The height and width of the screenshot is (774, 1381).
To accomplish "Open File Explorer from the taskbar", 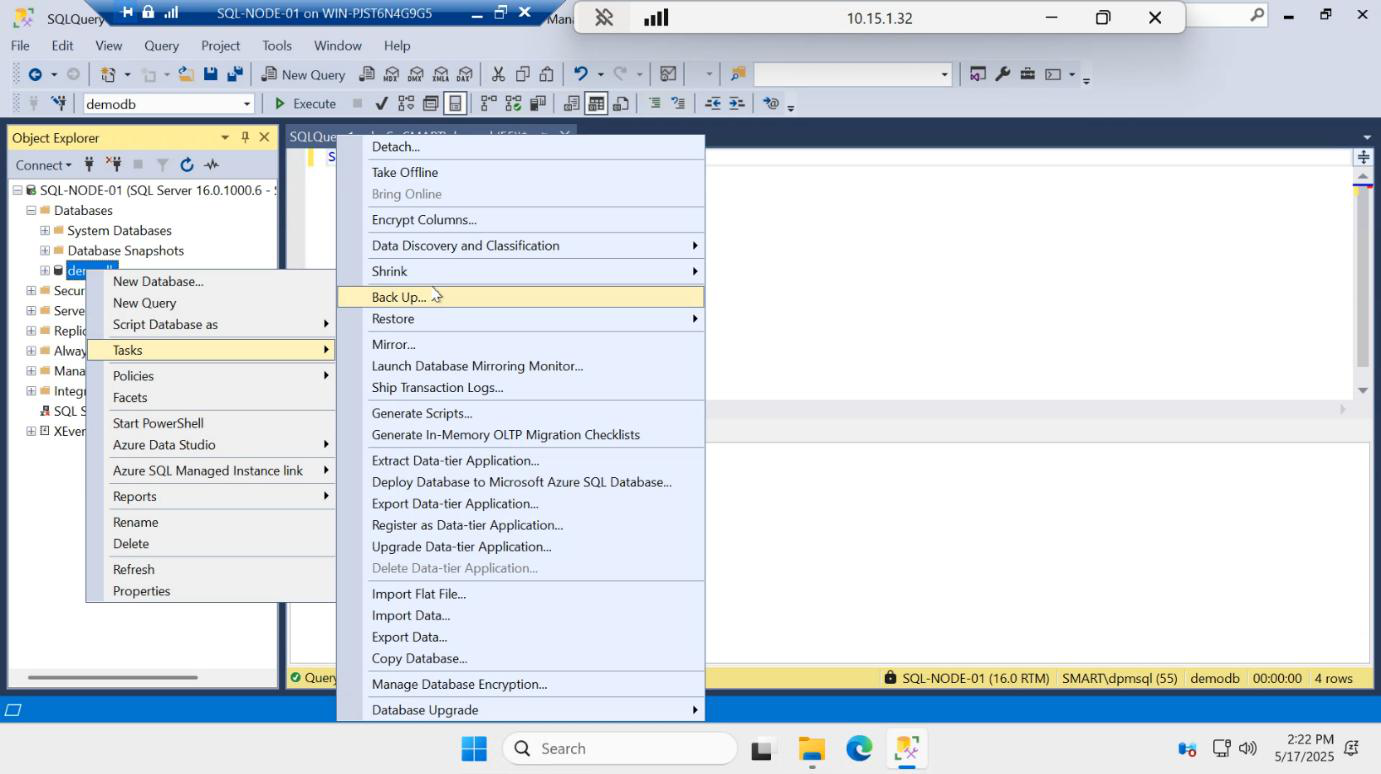I will click(812, 748).
